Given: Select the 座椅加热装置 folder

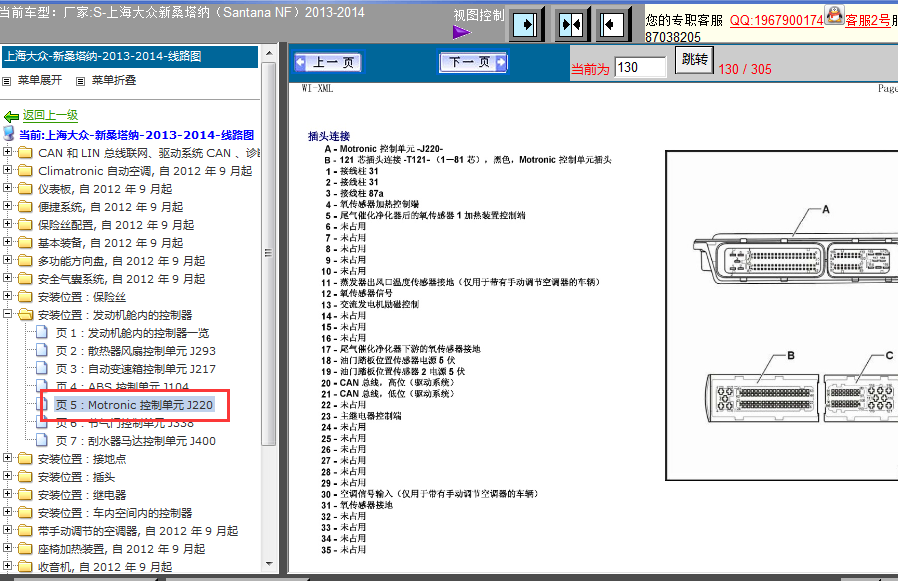Looking at the screenshot, I should click(121, 549).
